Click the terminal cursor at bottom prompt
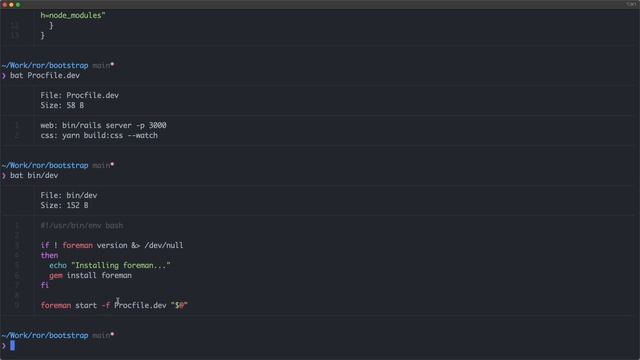640x360 pixels. coord(13,345)
